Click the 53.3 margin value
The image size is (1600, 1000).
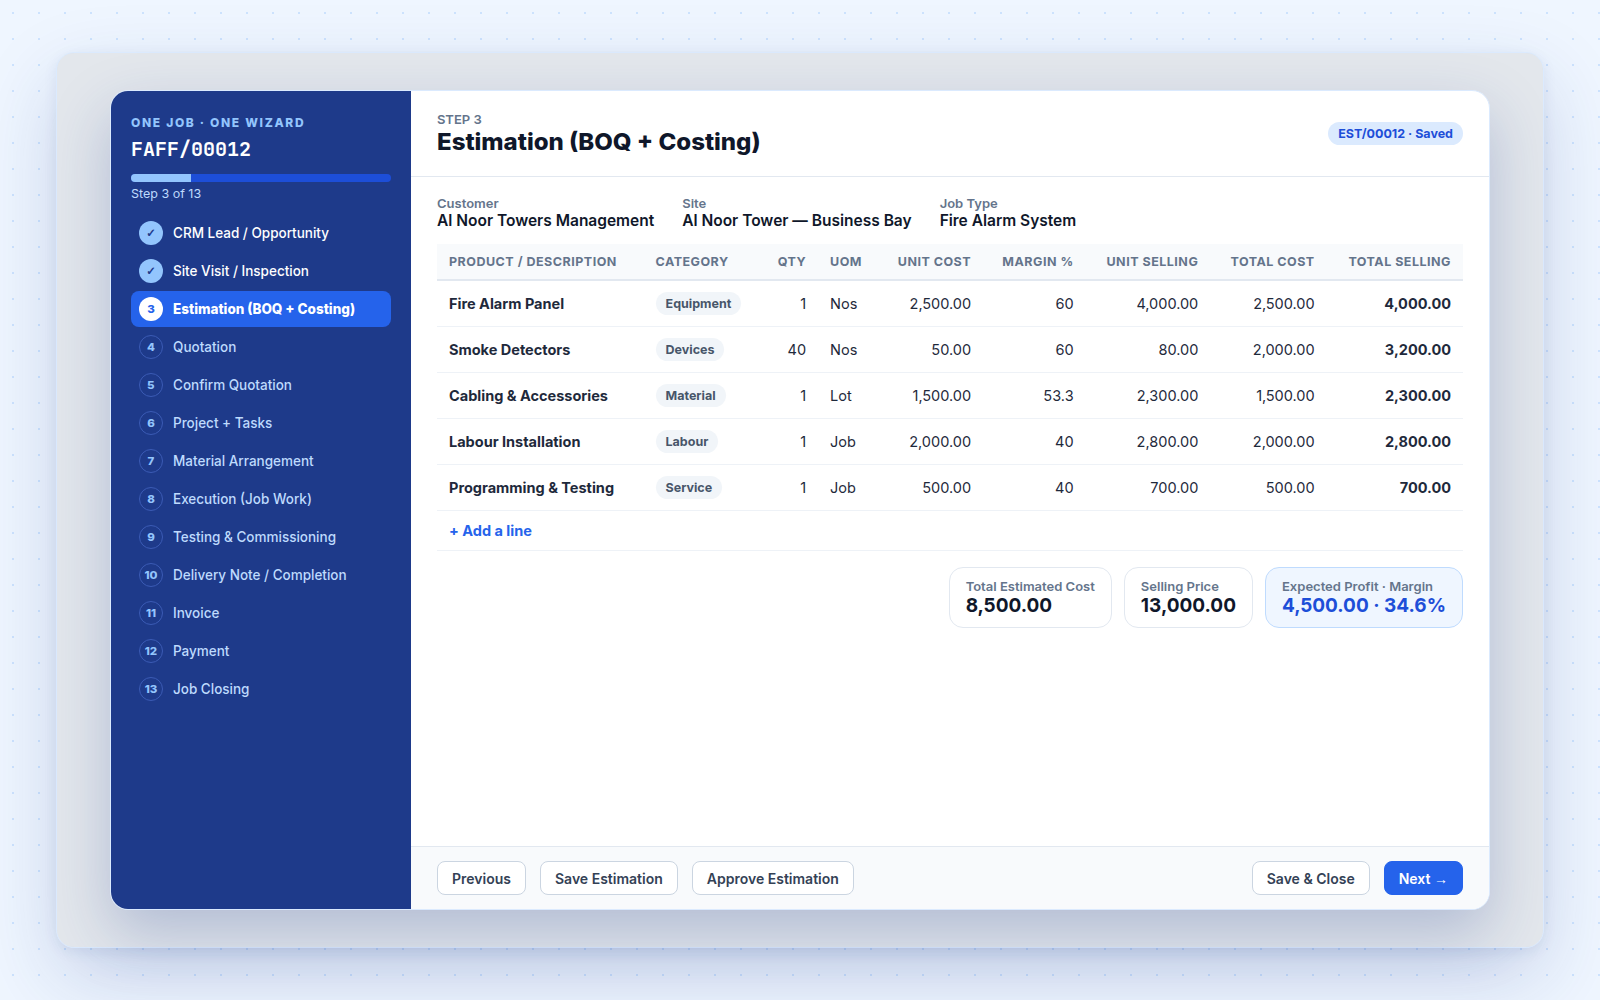click(x=1058, y=396)
